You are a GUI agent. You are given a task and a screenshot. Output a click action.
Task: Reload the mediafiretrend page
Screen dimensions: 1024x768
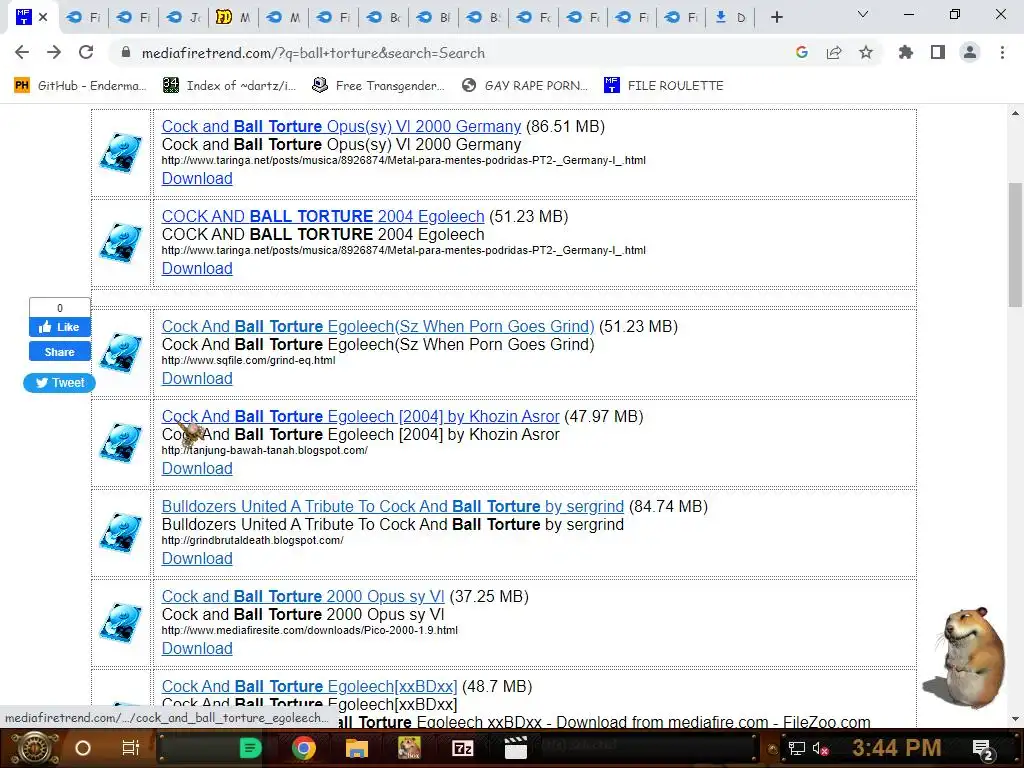coord(86,52)
